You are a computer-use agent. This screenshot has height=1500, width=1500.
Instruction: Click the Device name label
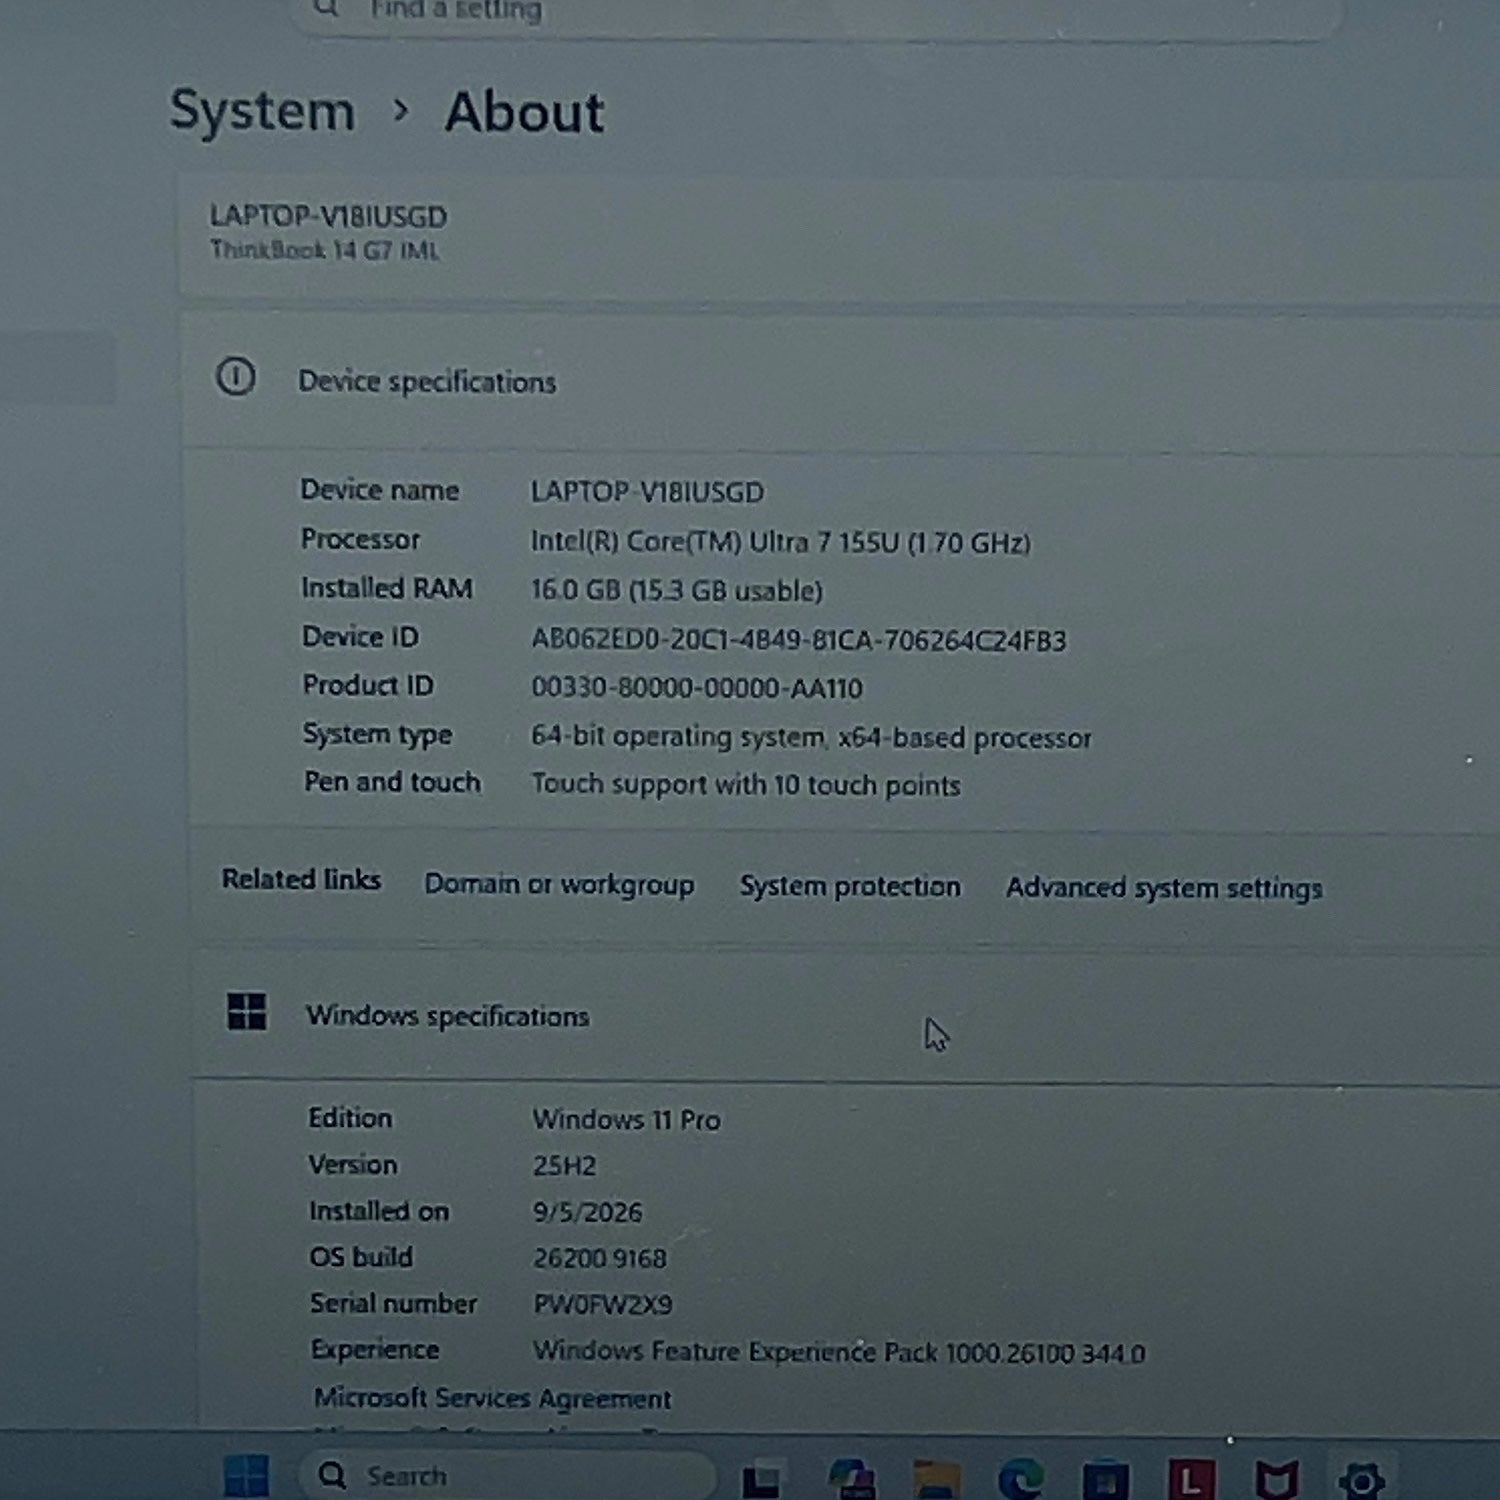pos(379,490)
